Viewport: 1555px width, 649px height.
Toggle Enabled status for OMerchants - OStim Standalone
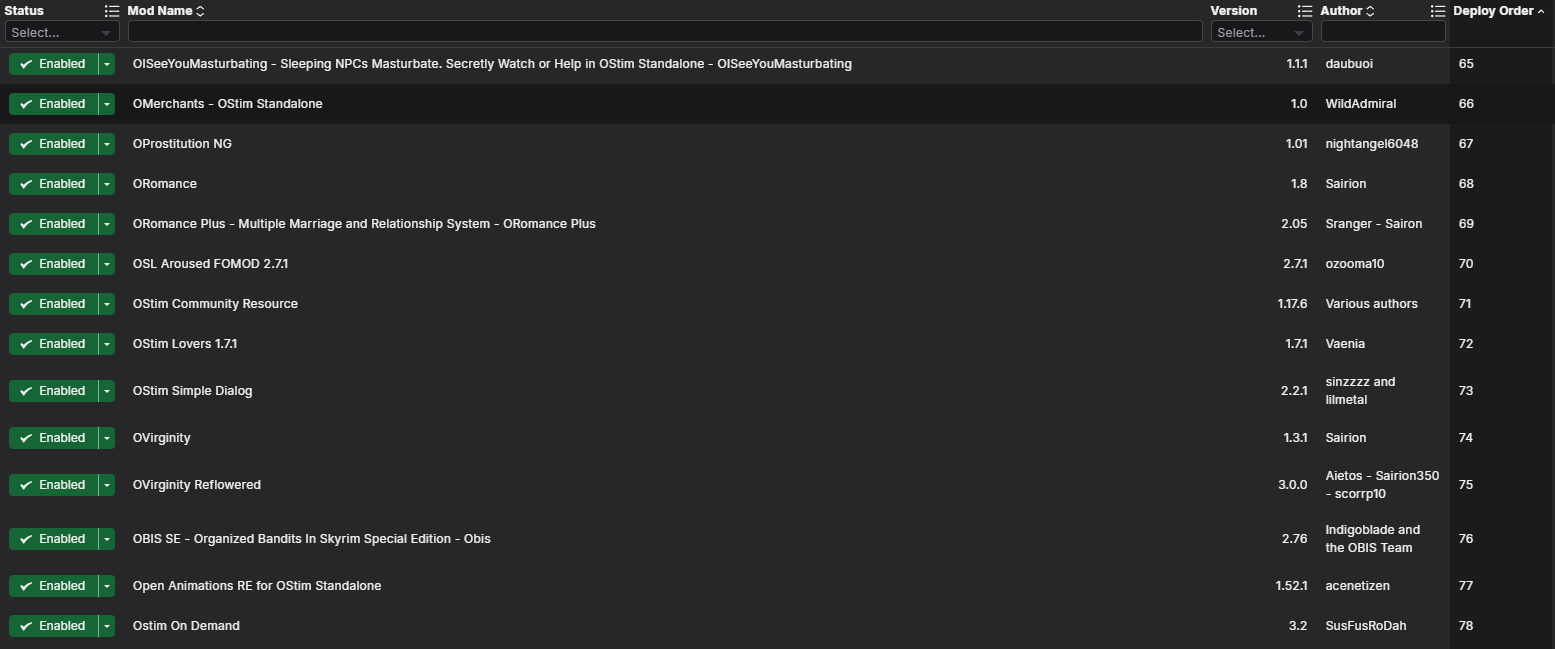coord(53,104)
